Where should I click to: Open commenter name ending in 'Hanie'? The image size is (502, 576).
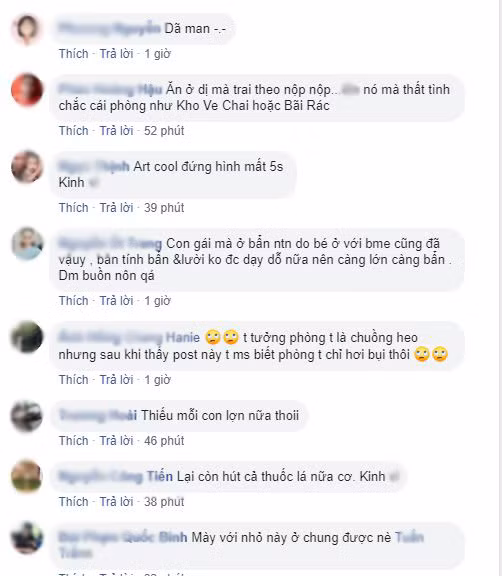coord(129,337)
